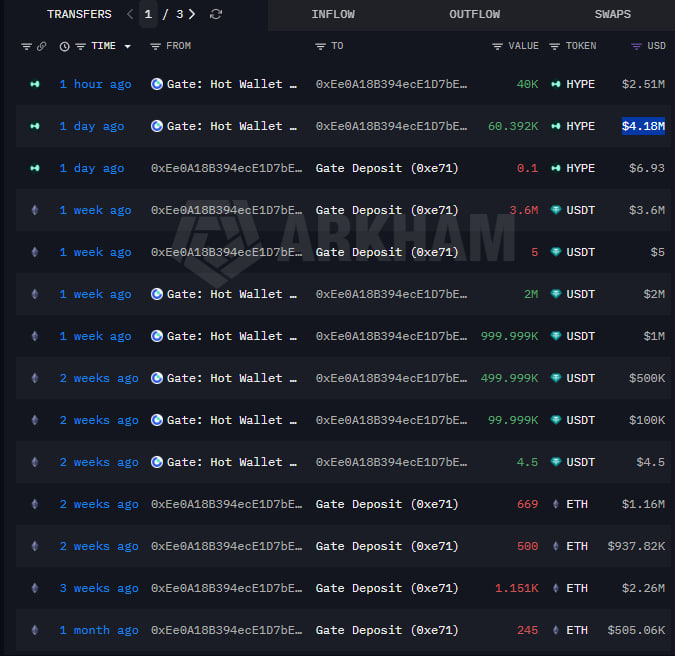Image resolution: width=675 pixels, height=656 pixels.
Task: Click ETH token icon in $505.06K row
Action: point(556,630)
